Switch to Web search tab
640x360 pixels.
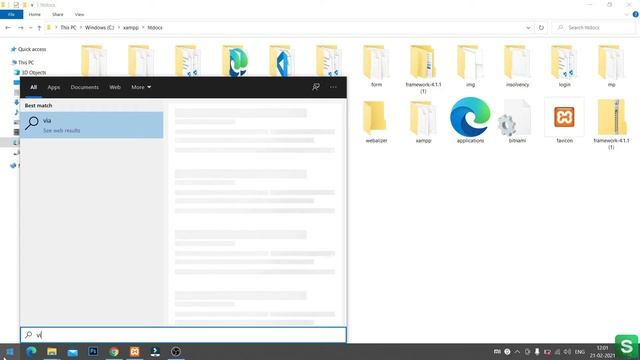(x=115, y=87)
